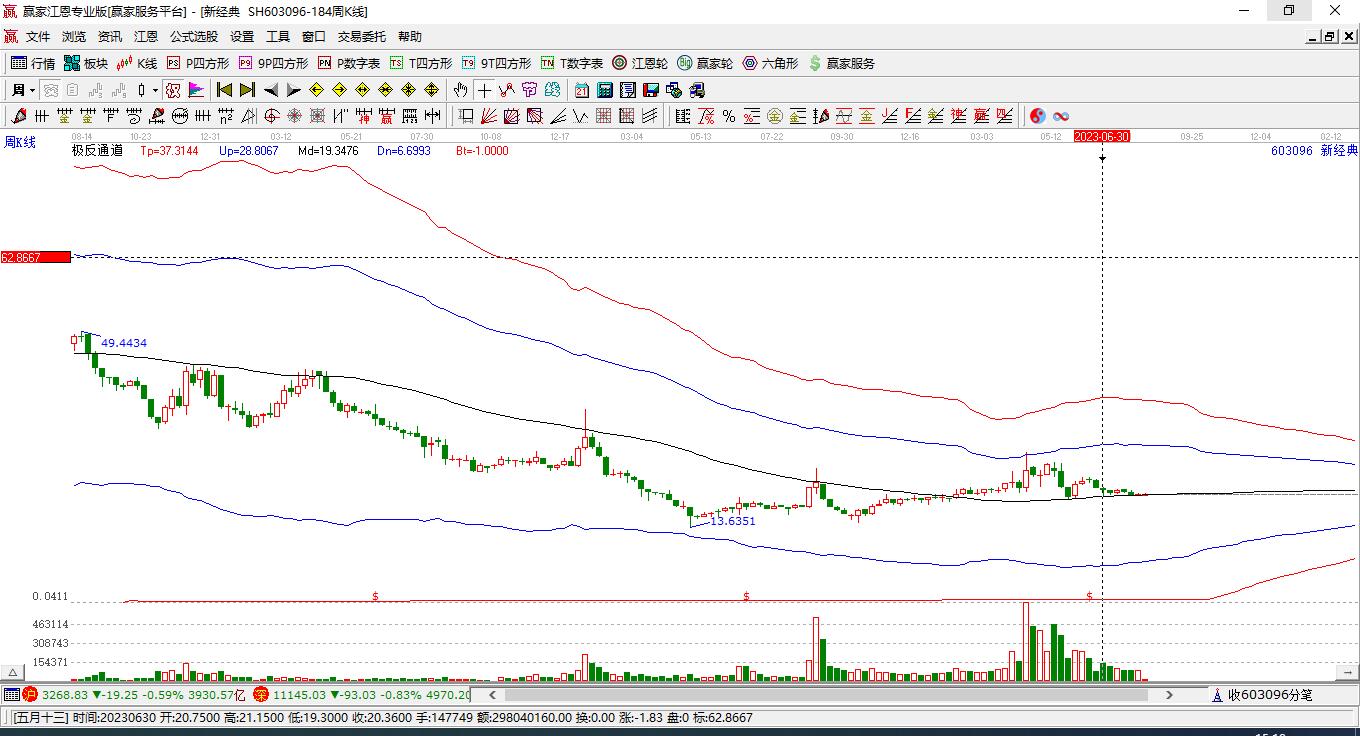This screenshot has width=1360, height=736.
Task: Open the 交易委托 menu
Action: click(362, 37)
